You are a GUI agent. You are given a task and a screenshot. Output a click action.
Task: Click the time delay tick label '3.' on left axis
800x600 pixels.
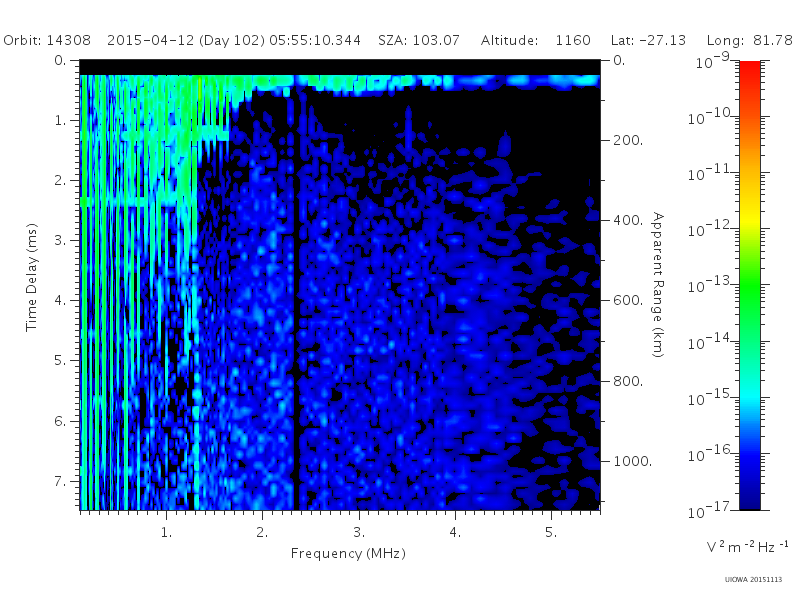60,240
